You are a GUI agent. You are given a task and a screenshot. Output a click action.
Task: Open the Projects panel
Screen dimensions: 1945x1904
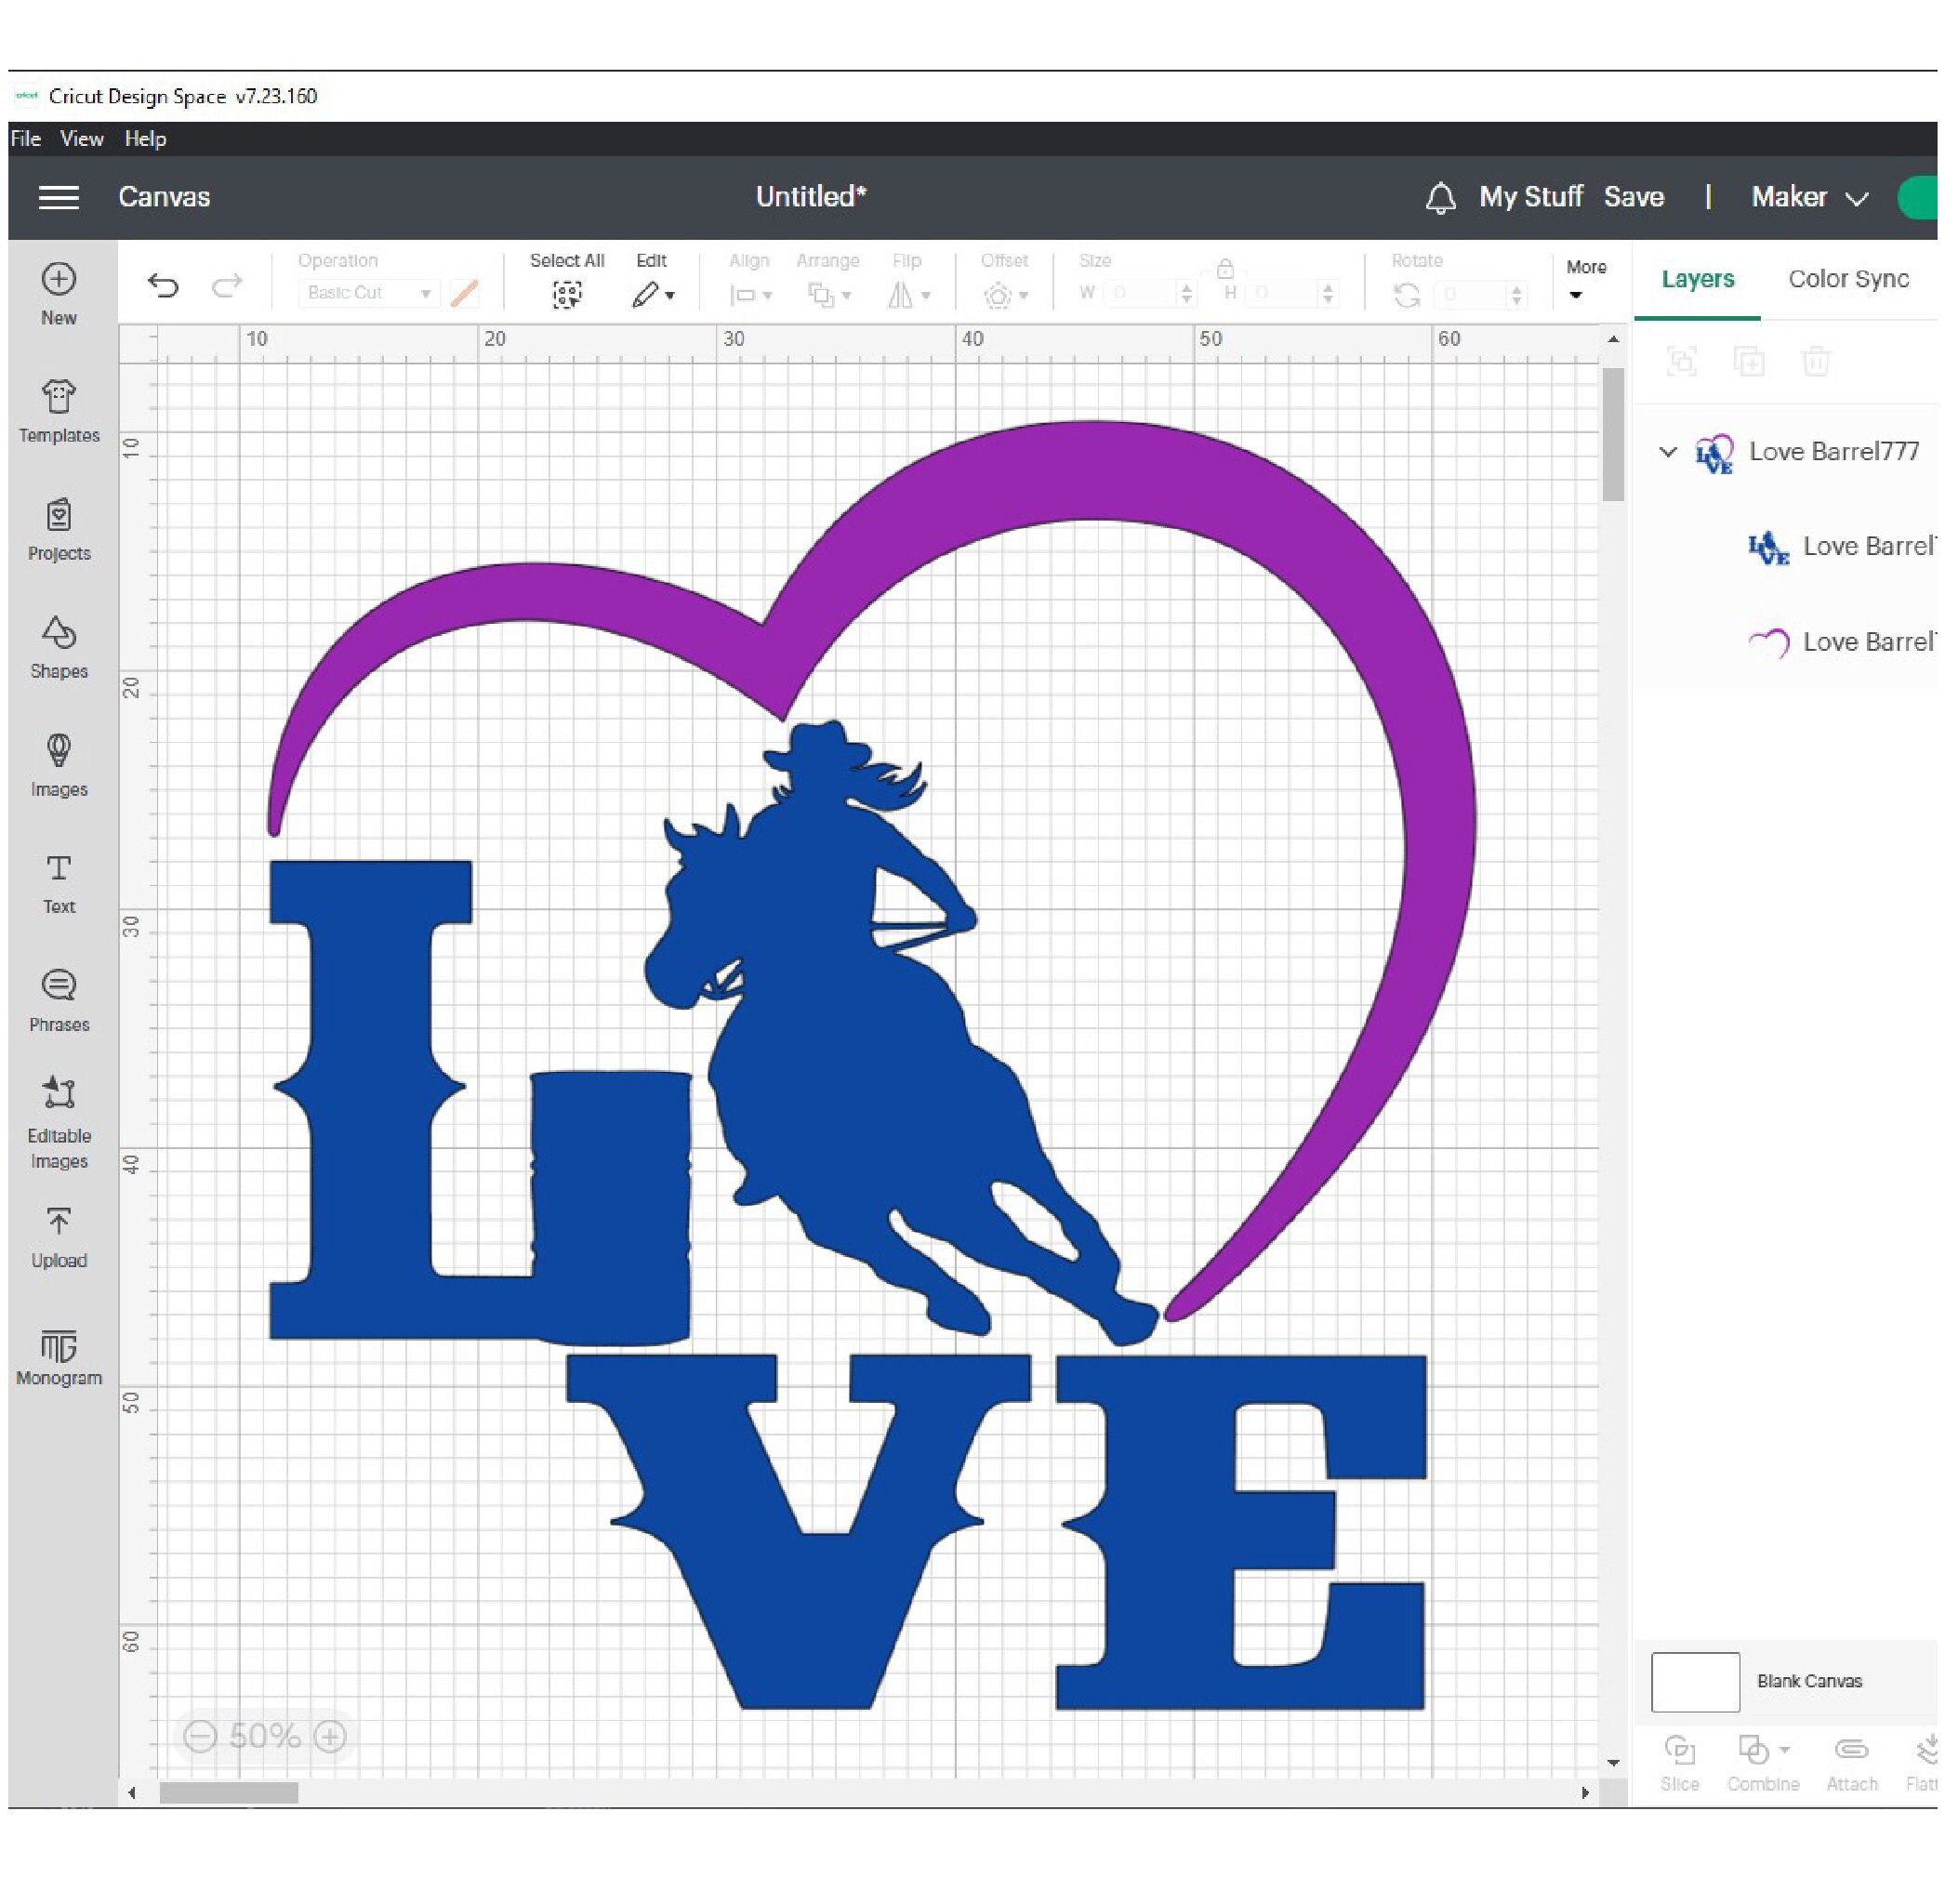coord(59,530)
